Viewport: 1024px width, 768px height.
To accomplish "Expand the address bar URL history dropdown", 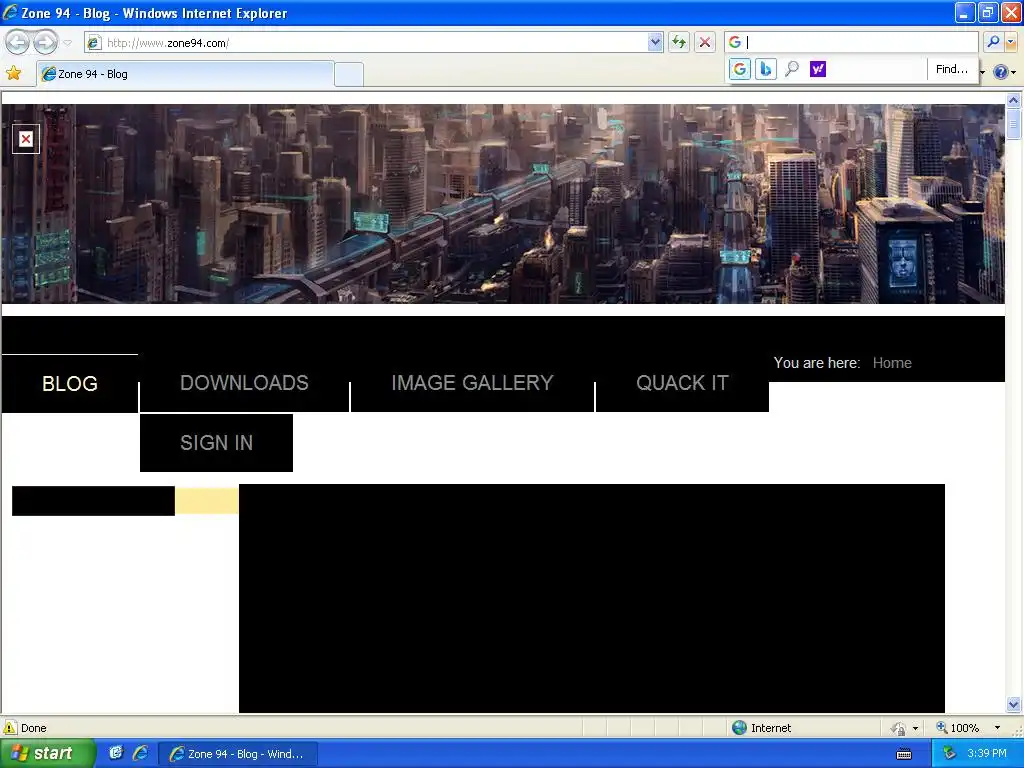I will (655, 43).
